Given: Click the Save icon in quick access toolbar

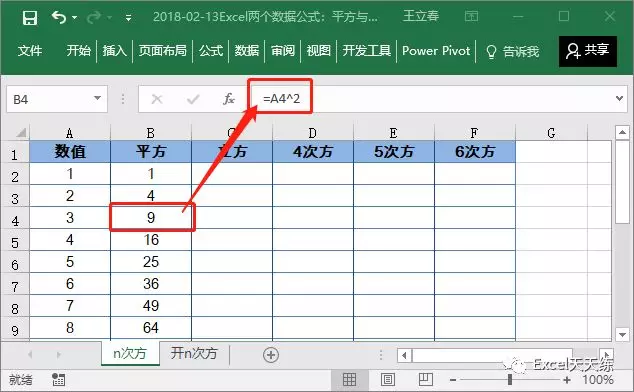Looking at the screenshot, I should [x=30, y=18].
